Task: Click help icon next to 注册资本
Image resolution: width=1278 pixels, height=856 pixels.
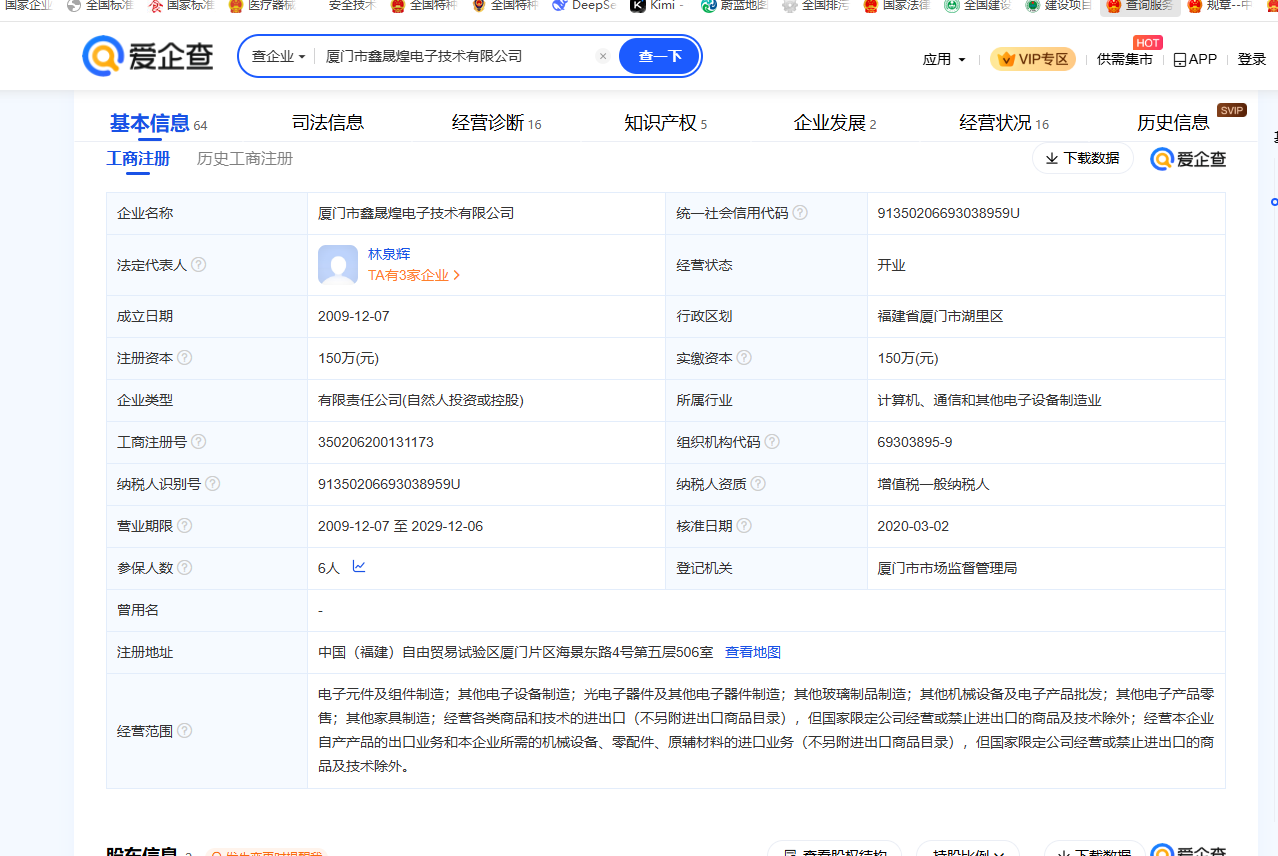Action: (184, 358)
